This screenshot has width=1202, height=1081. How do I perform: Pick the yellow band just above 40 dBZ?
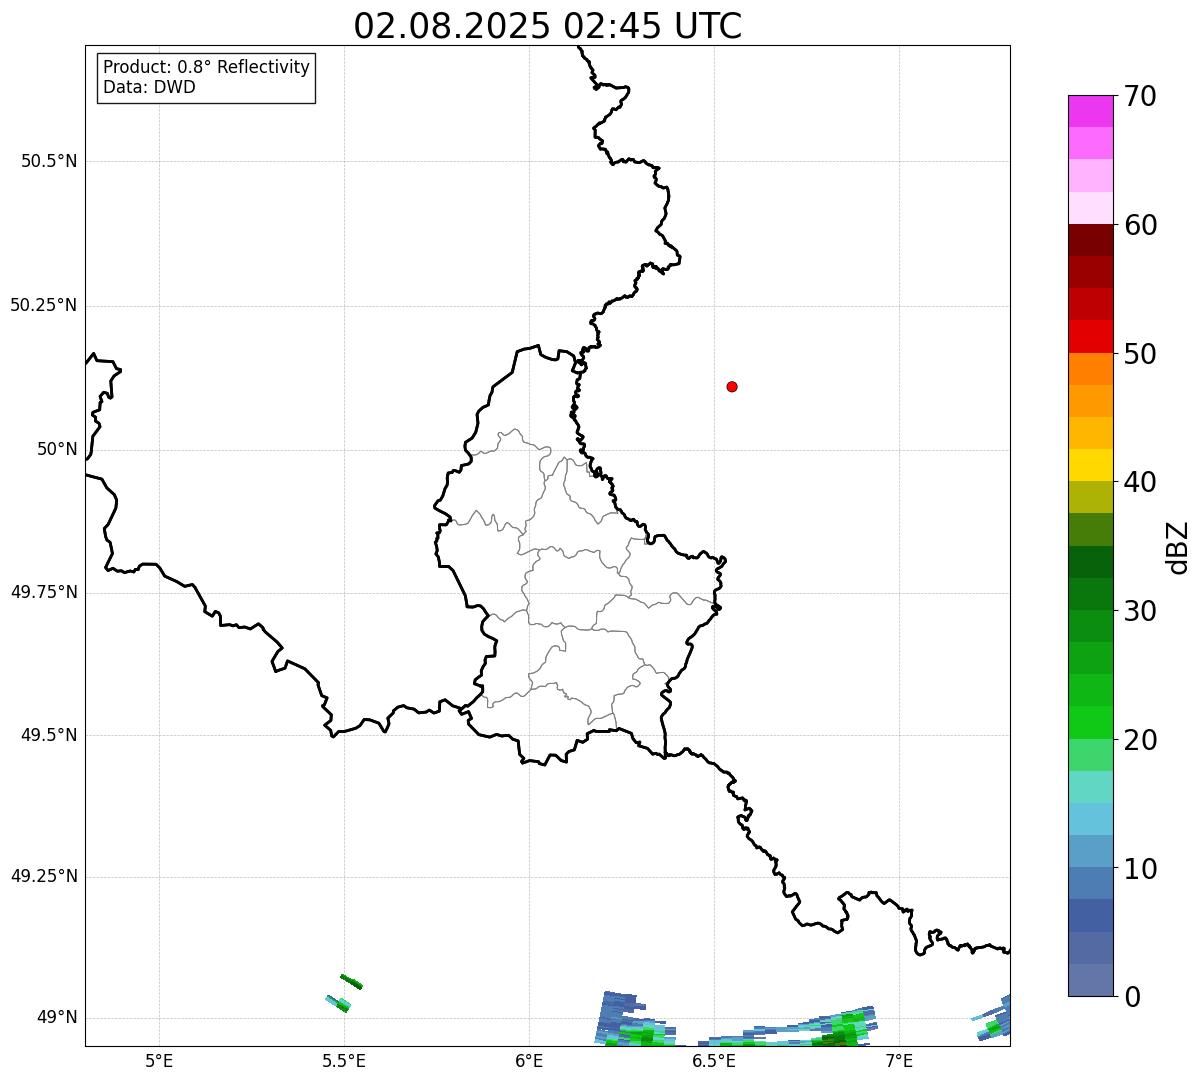point(1090,465)
